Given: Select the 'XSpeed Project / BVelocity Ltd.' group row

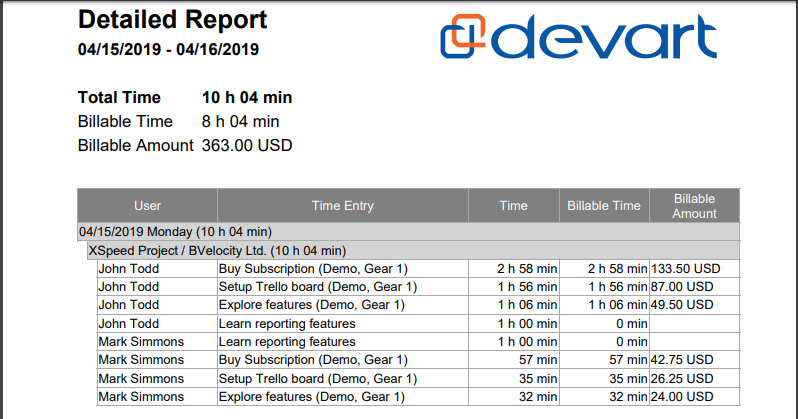Looking at the screenshot, I should 414,250.
